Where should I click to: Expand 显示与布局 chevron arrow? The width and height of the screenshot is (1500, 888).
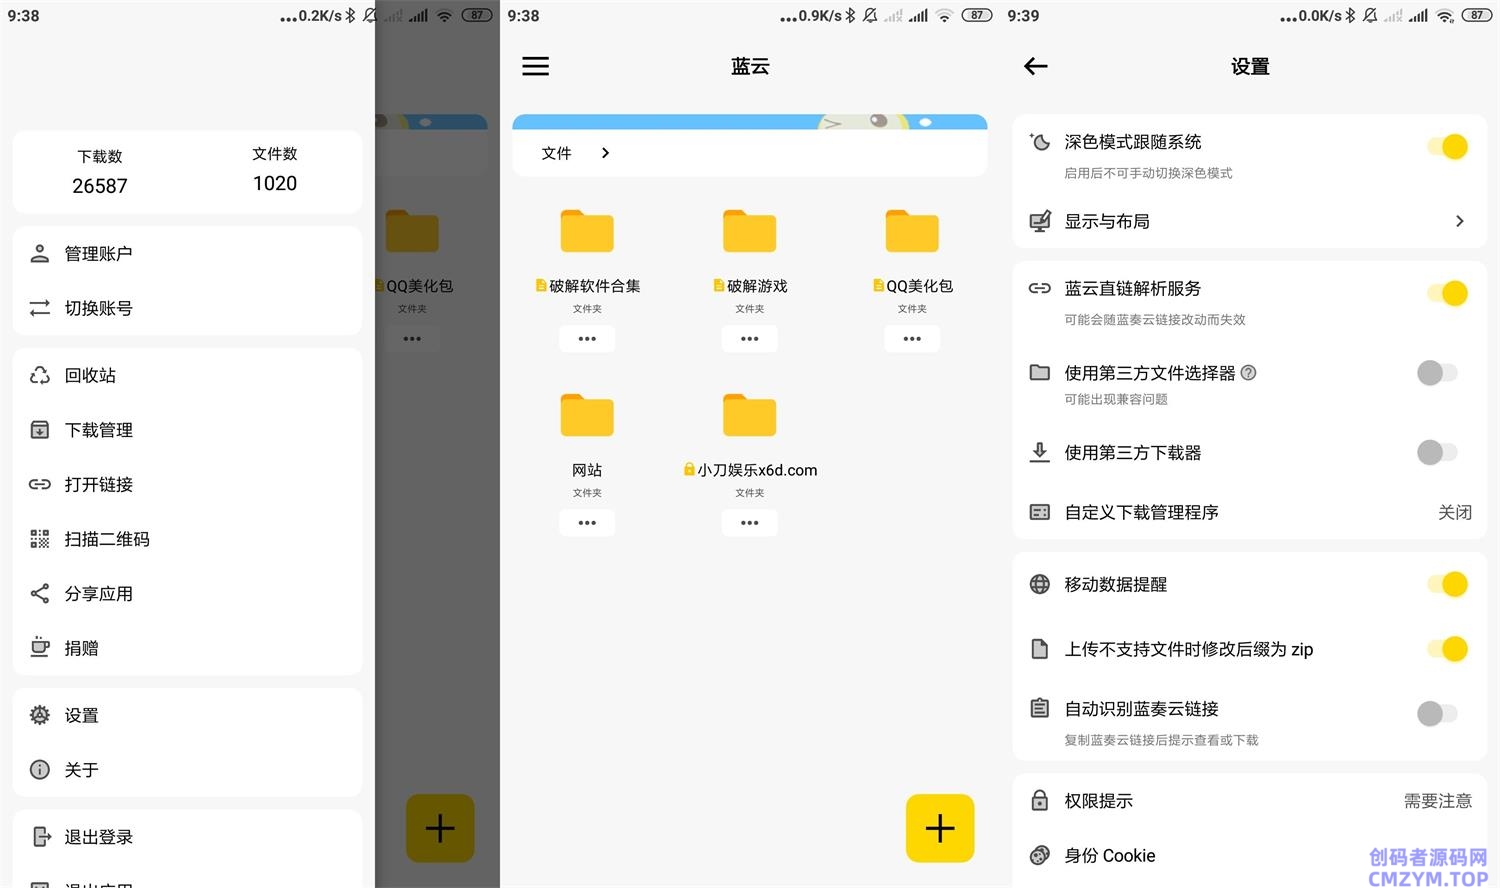pyautogui.click(x=1459, y=221)
